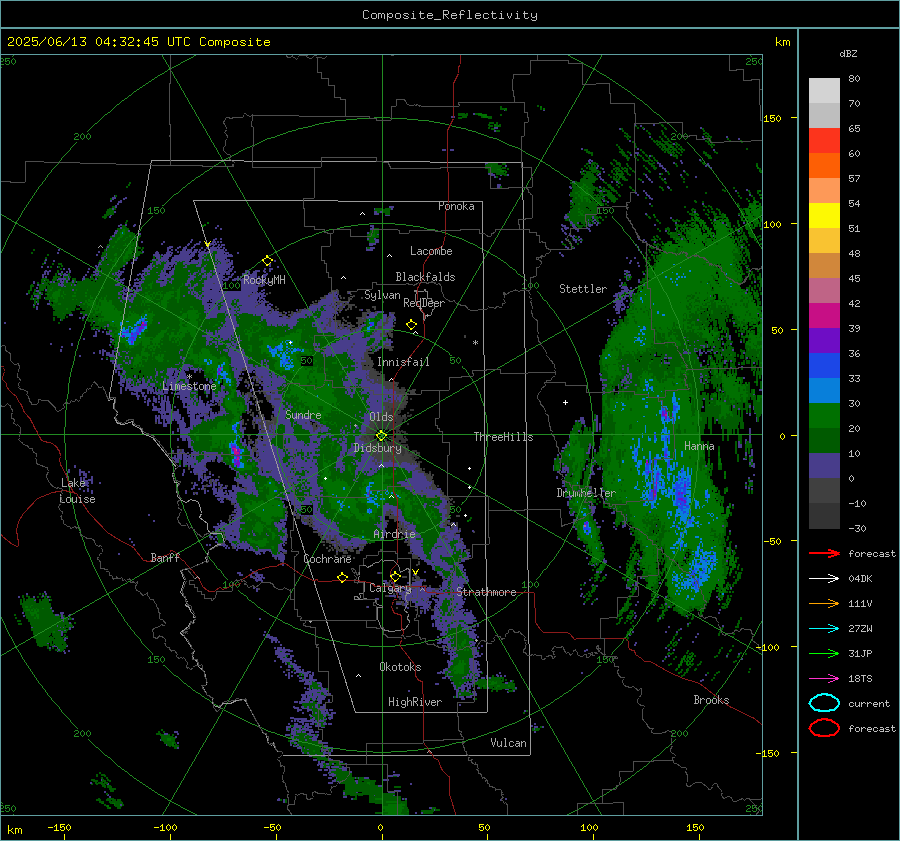Screen dimensions: 900x841
Task: Click the yellow diamond marker above Calgary
Action: (x=395, y=576)
